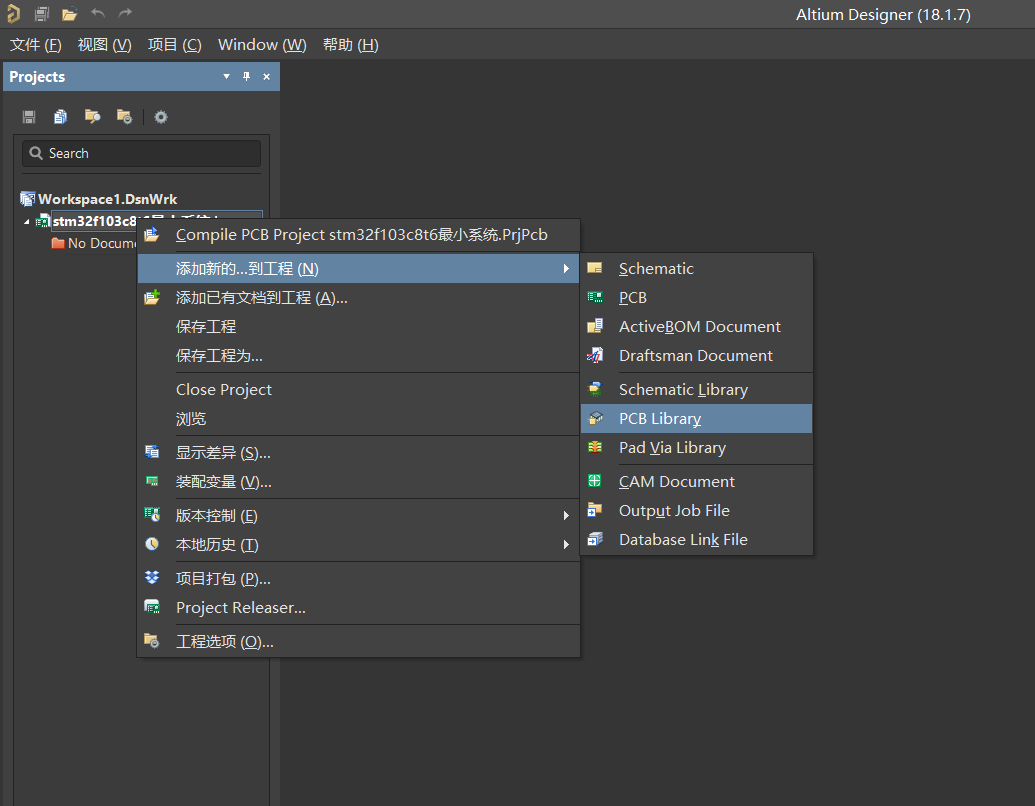Choose Close Project from context menu
Viewport: 1035px width, 806px height.
pyautogui.click(x=358, y=389)
